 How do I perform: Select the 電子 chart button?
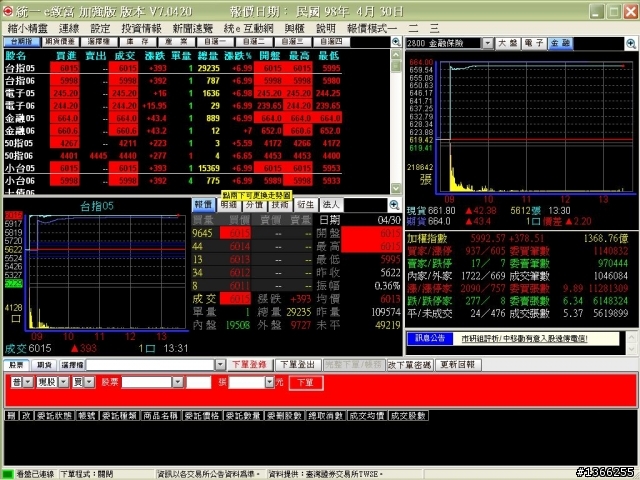[534, 43]
